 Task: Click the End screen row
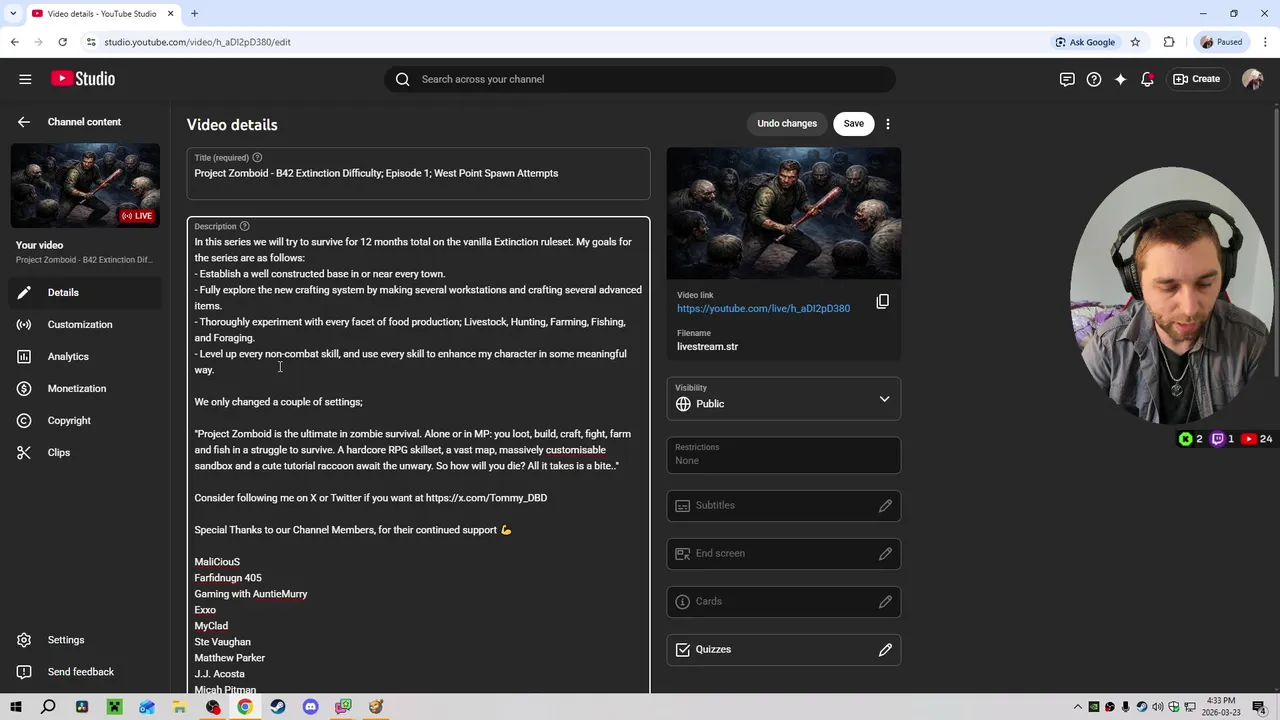pyautogui.click(x=784, y=554)
